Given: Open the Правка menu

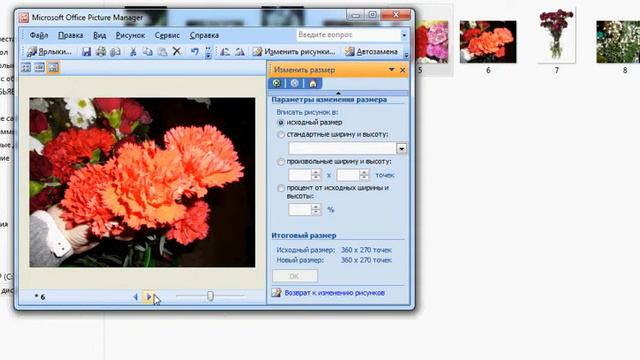Looking at the screenshot, I should click(71, 36).
